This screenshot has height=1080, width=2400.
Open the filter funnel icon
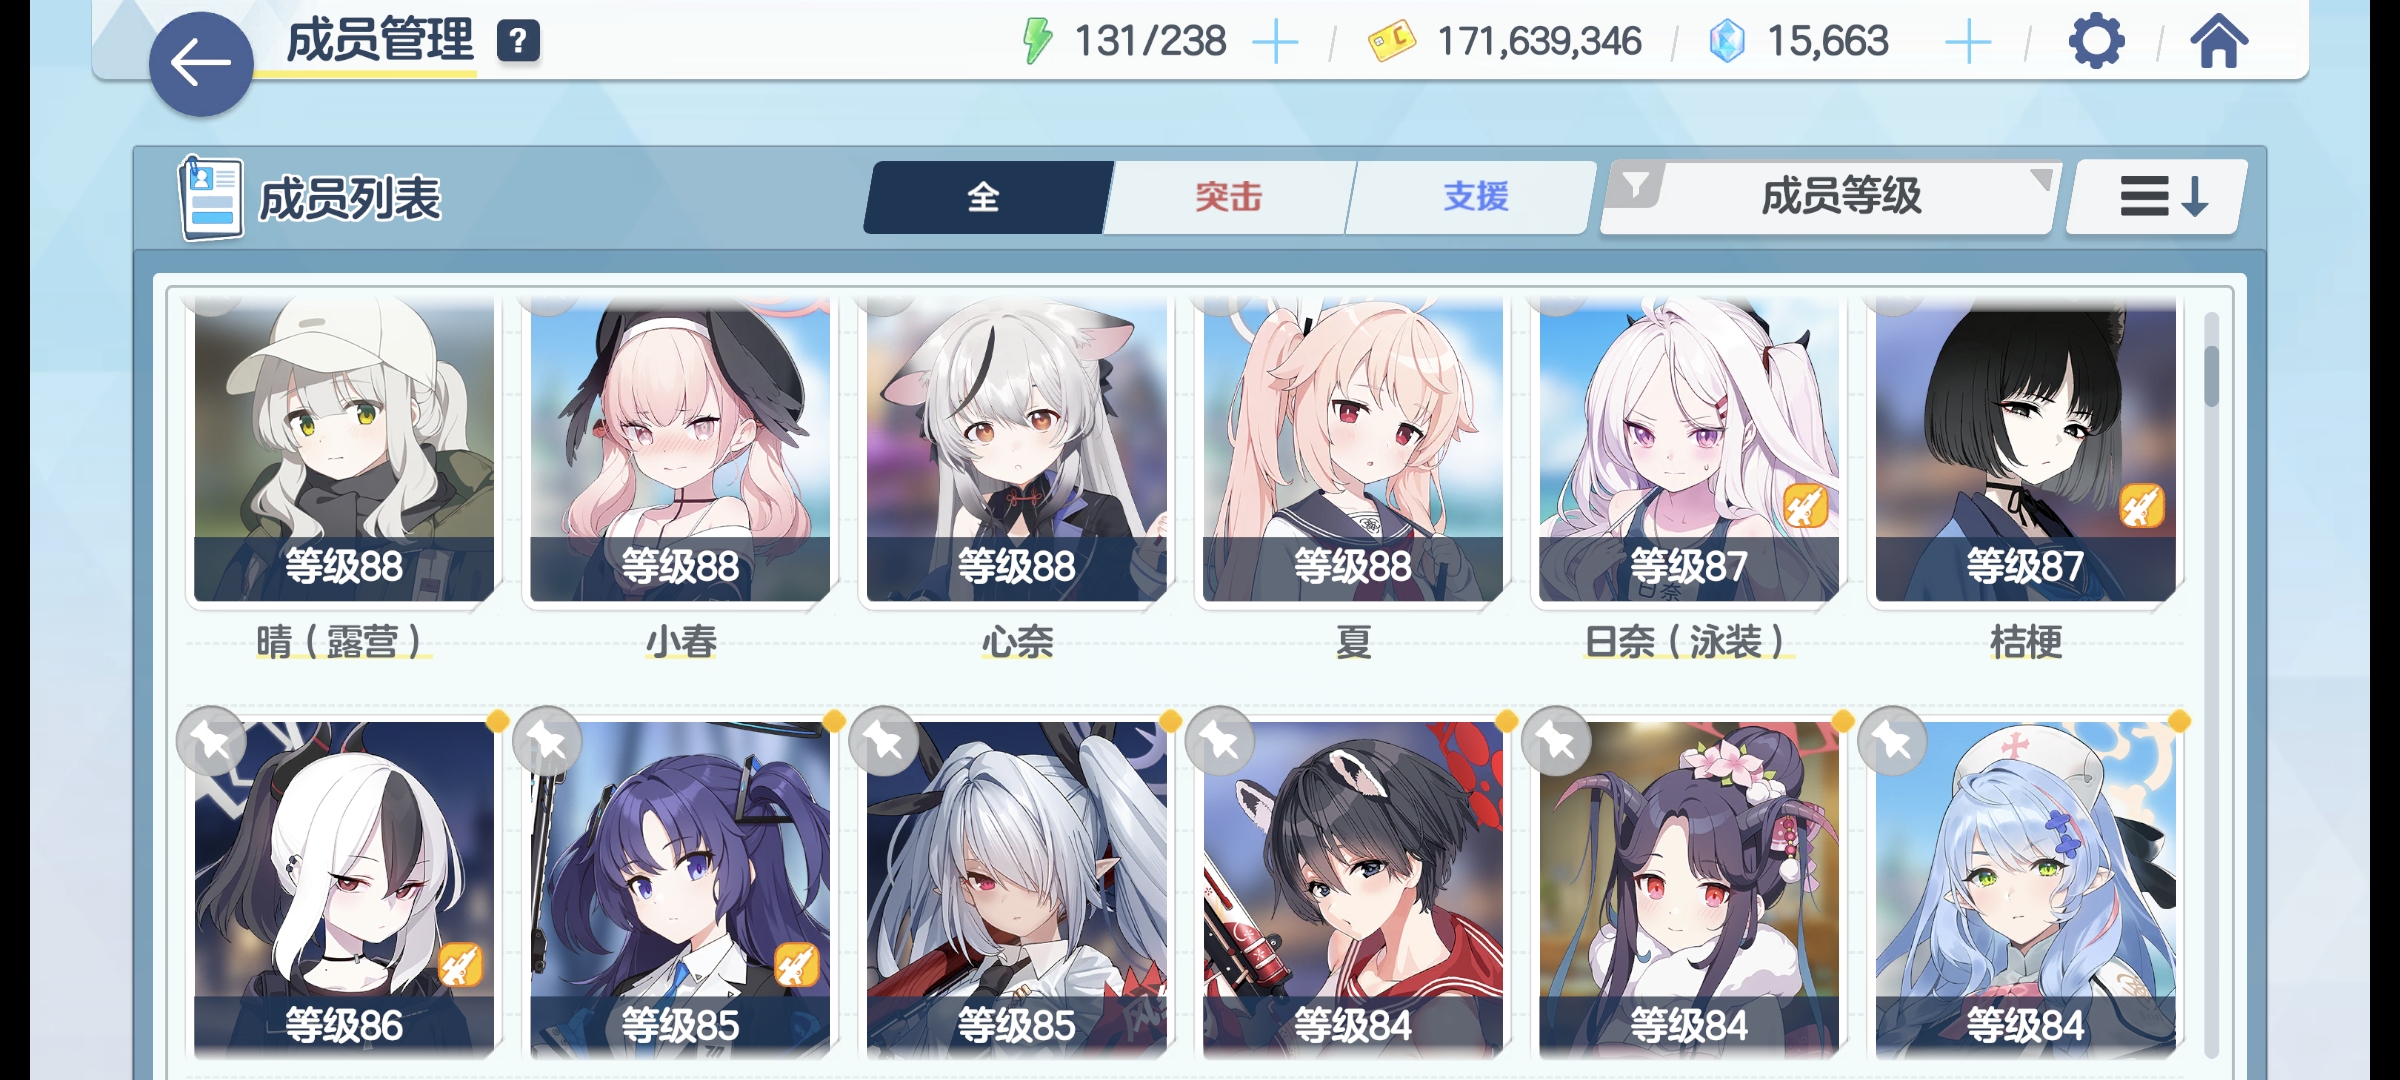coord(1635,185)
